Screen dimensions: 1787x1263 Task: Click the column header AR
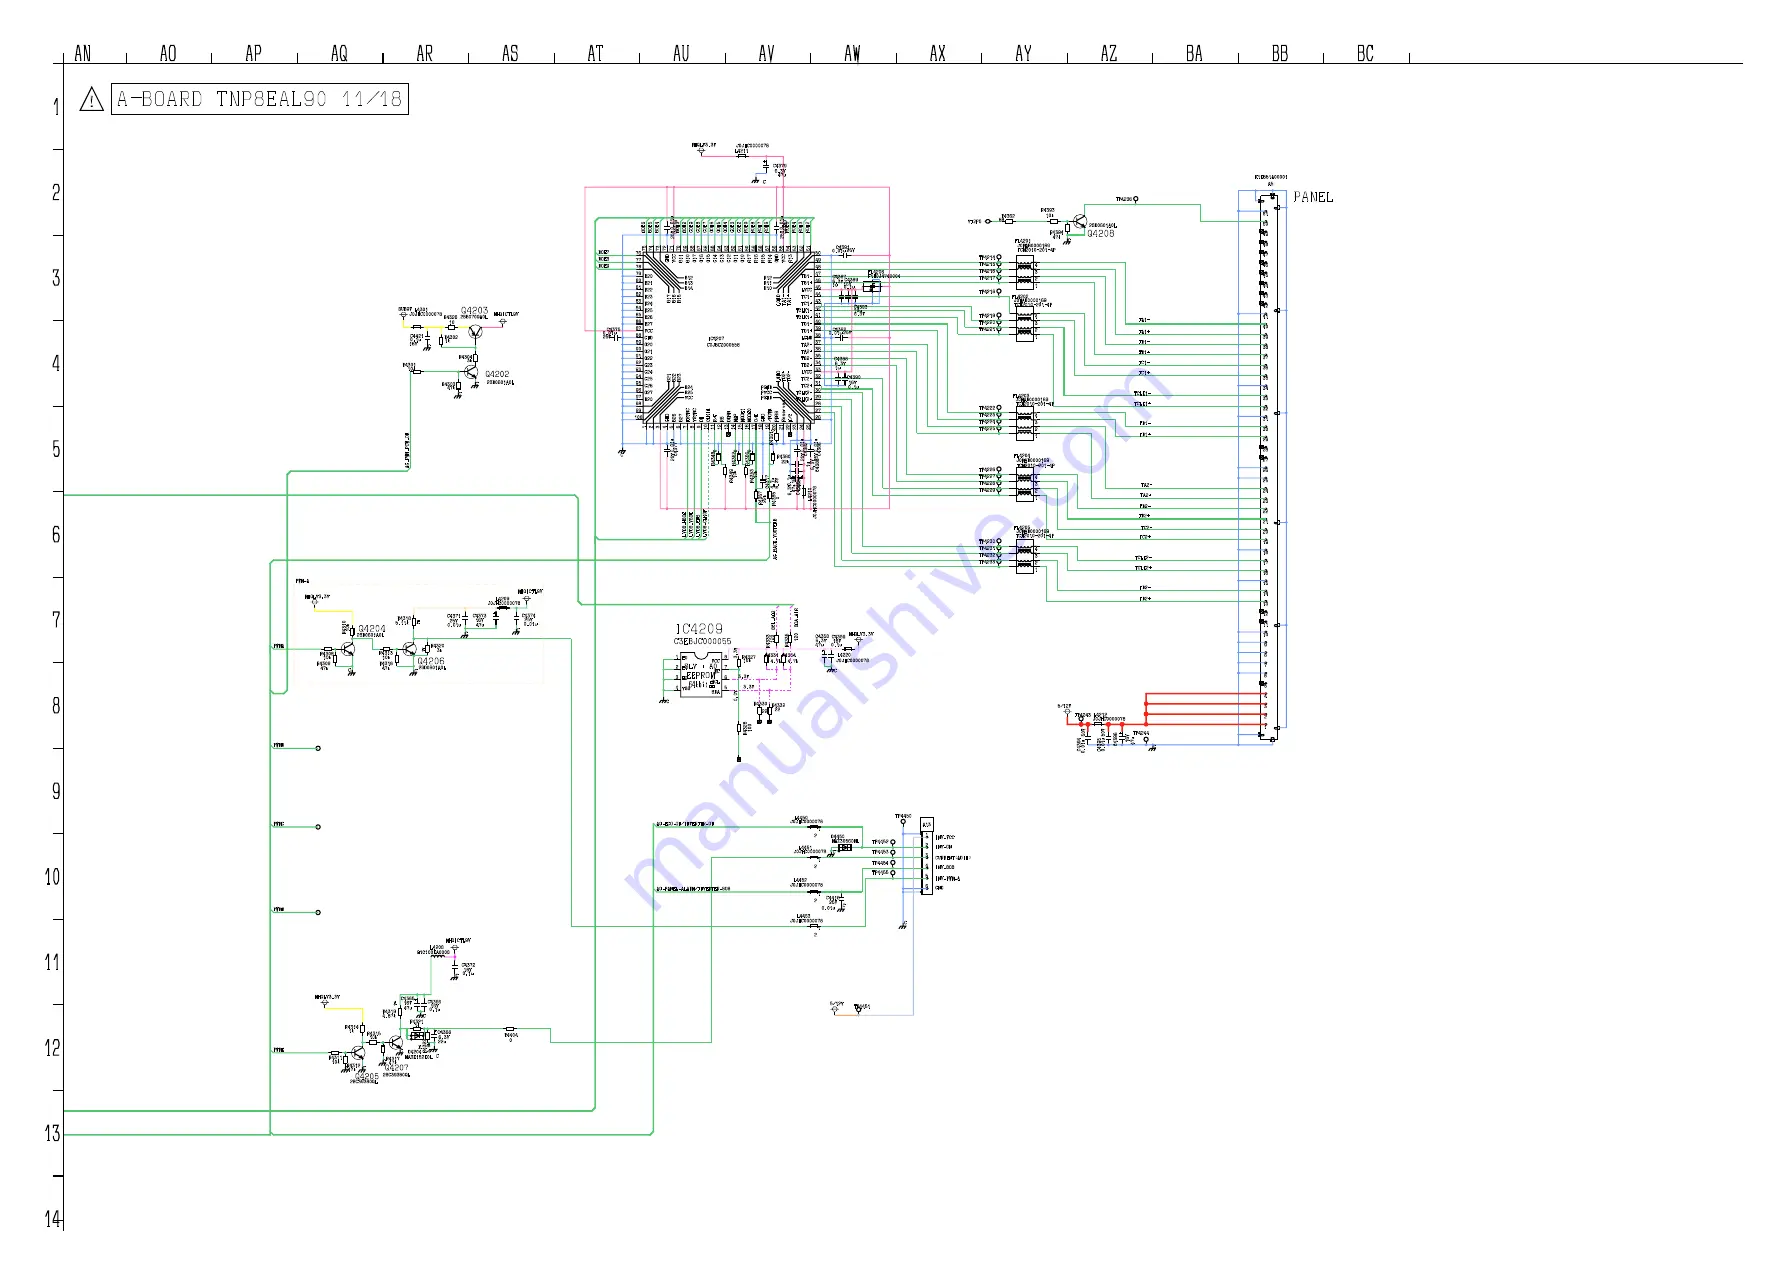pyautogui.click(x=425, y=53)
